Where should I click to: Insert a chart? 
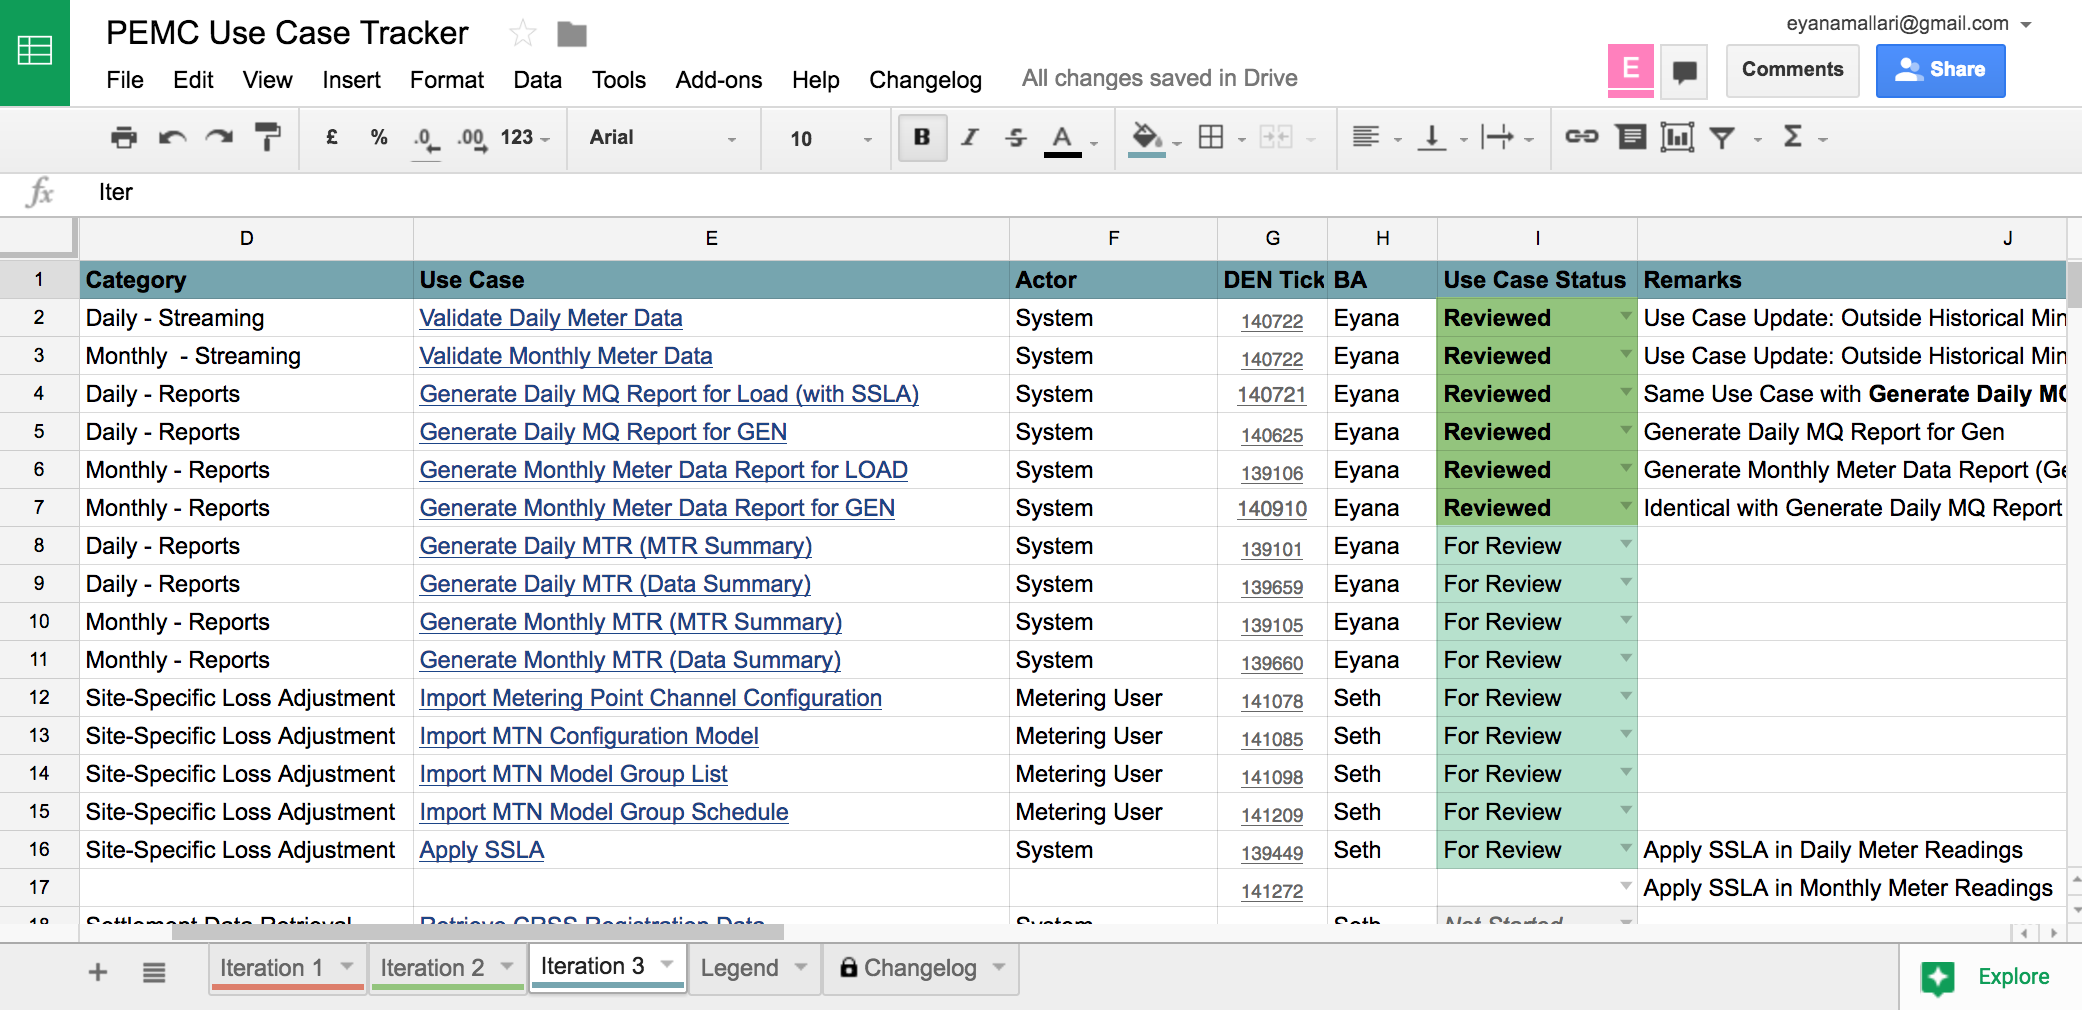point(1677,137)
